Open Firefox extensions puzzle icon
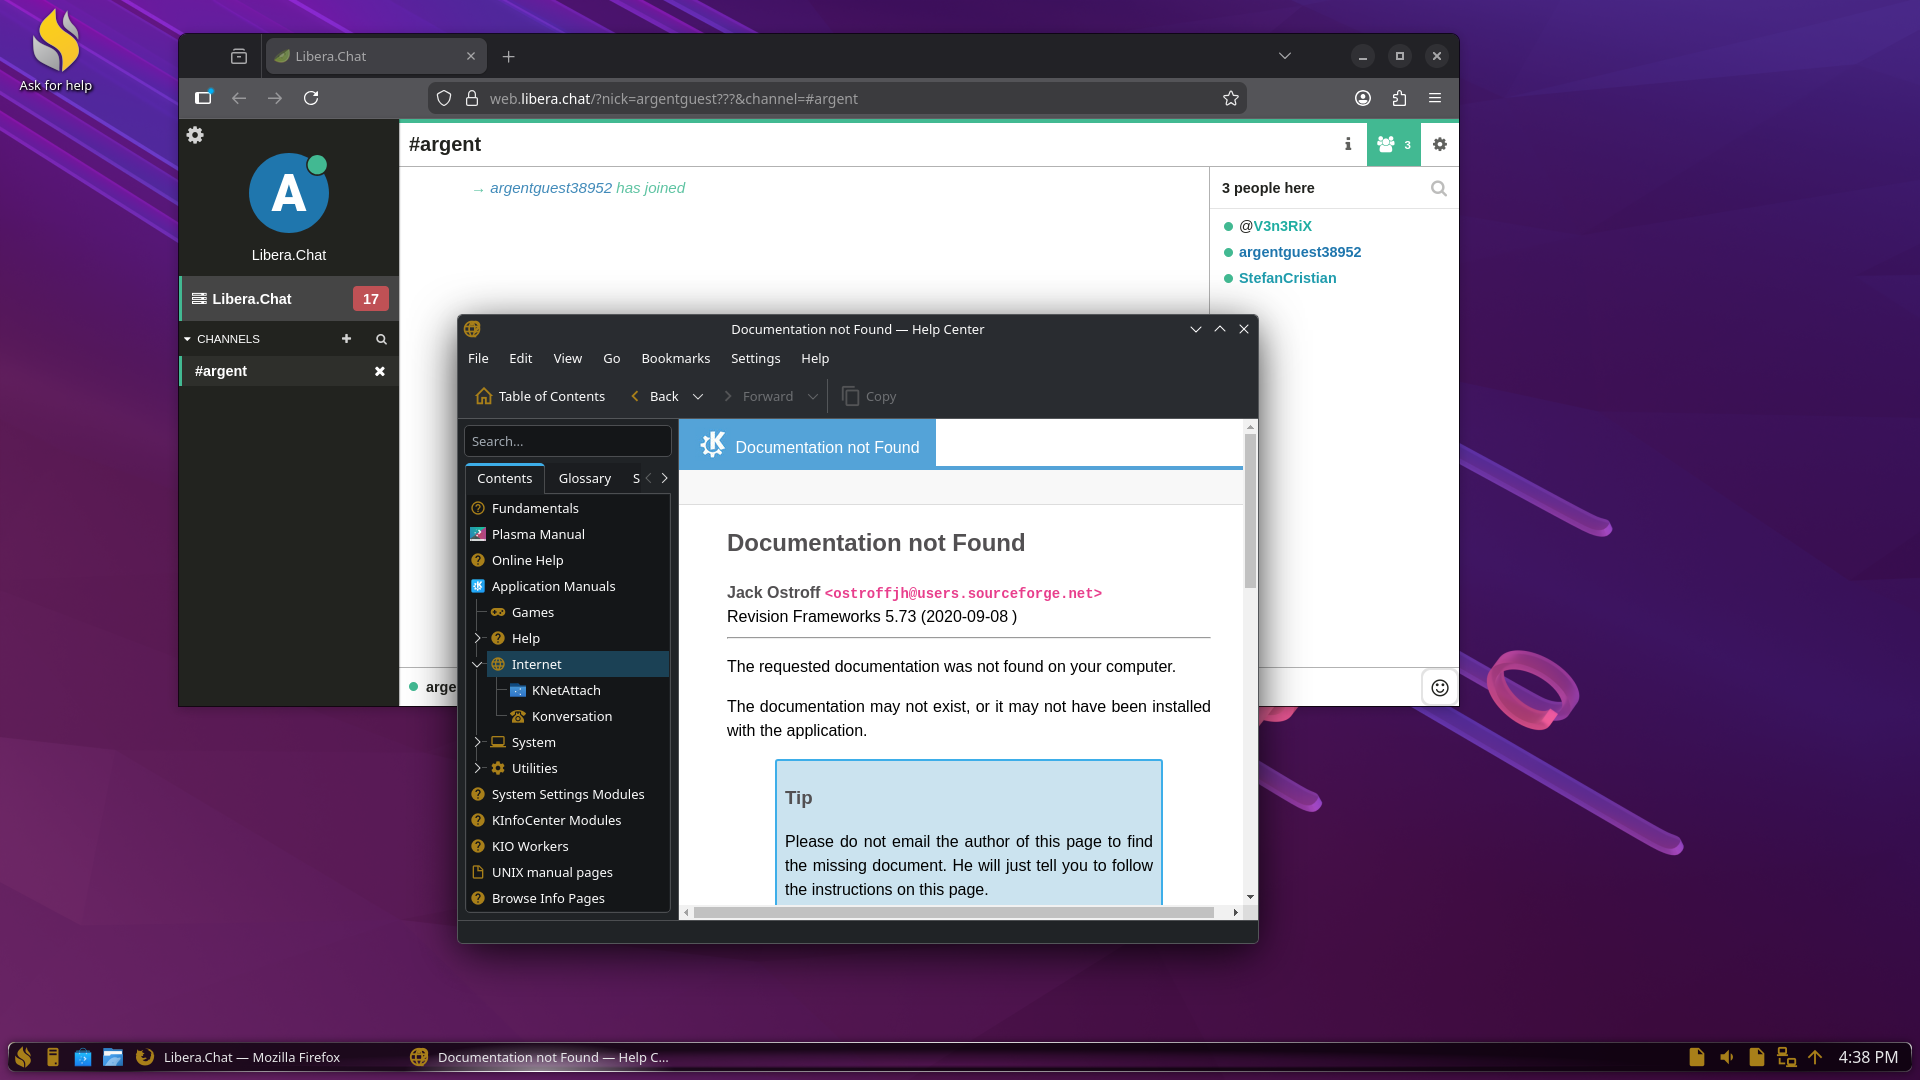This screenshot has height=1080, width=1920. coord(1399,98)
